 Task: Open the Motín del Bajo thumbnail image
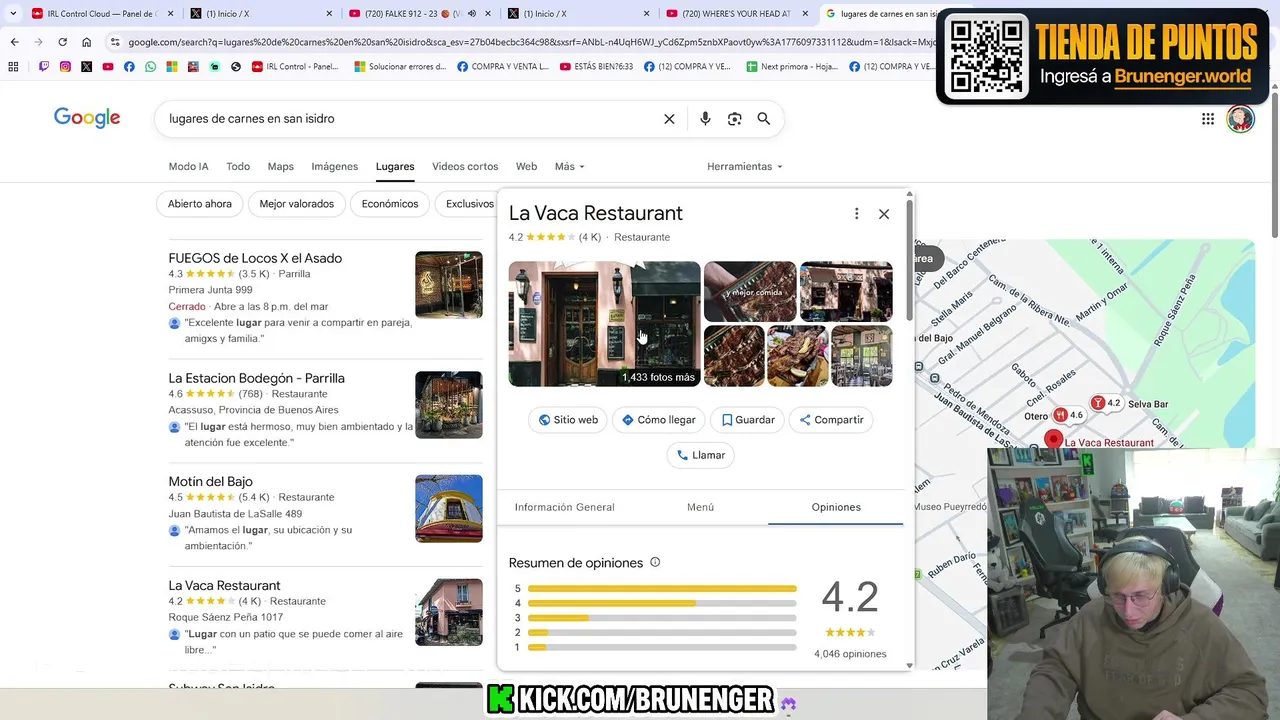(x=449, y=508)
